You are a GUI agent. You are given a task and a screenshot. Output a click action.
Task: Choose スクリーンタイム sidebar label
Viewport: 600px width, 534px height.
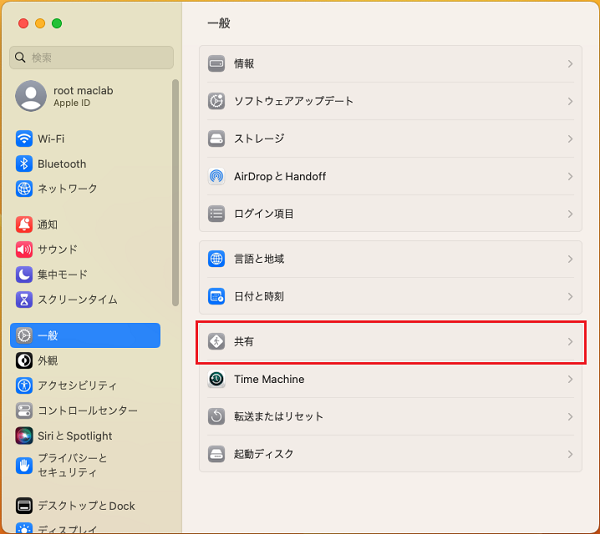[77, 300]
